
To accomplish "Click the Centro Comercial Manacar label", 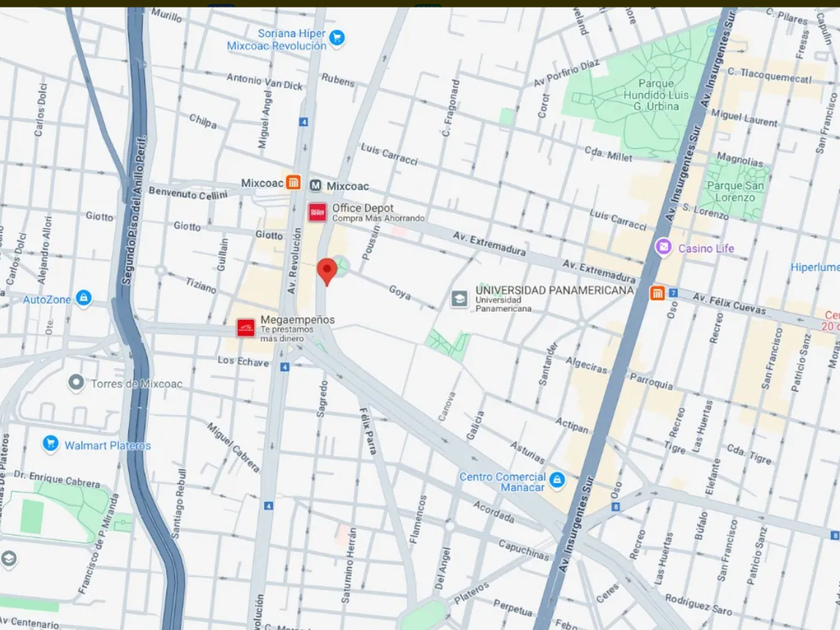I will click(502, 482).
